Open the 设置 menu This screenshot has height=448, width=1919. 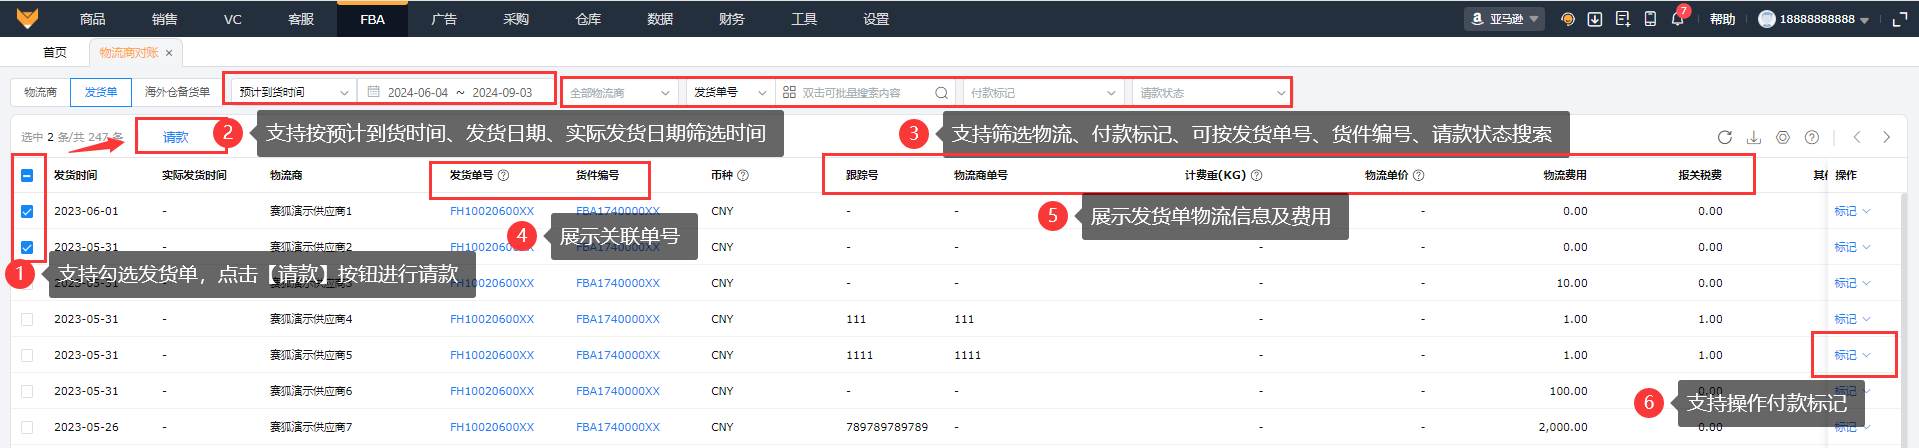click(x=876, y=19)
